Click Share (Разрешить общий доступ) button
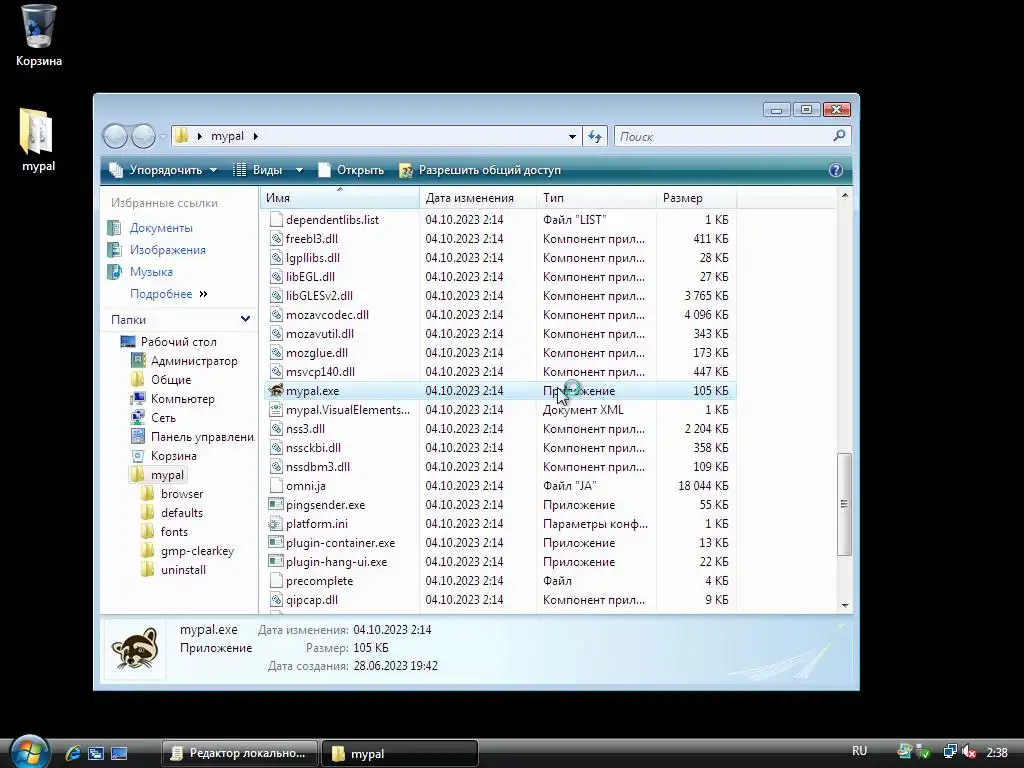This screenshot has height=768, width=1024. (x=480, y=170)
